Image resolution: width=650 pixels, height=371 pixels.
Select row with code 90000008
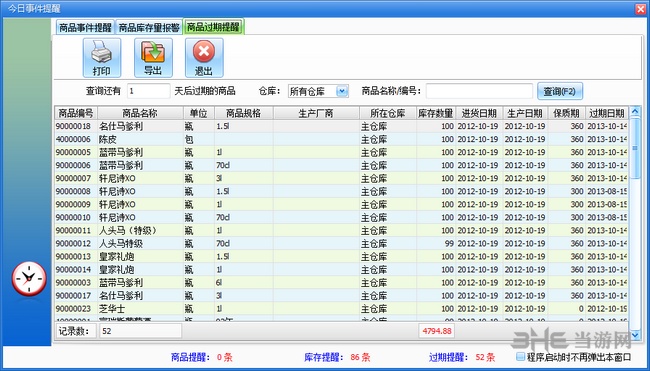(x=342, y=192)
